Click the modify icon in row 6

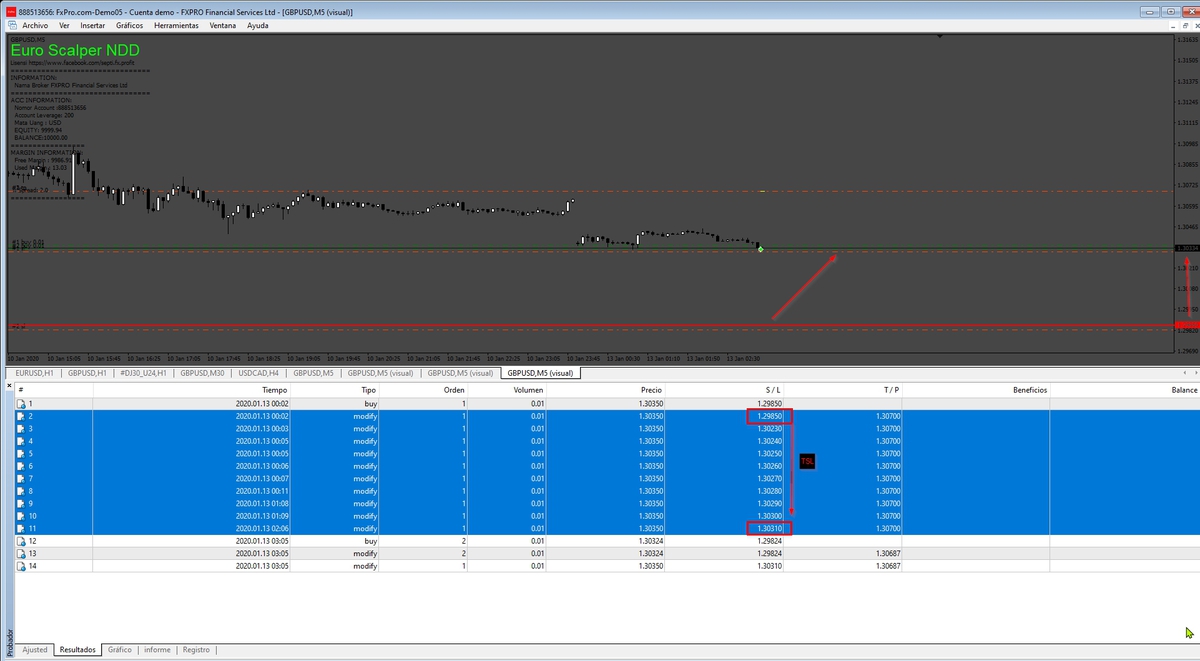22,466
